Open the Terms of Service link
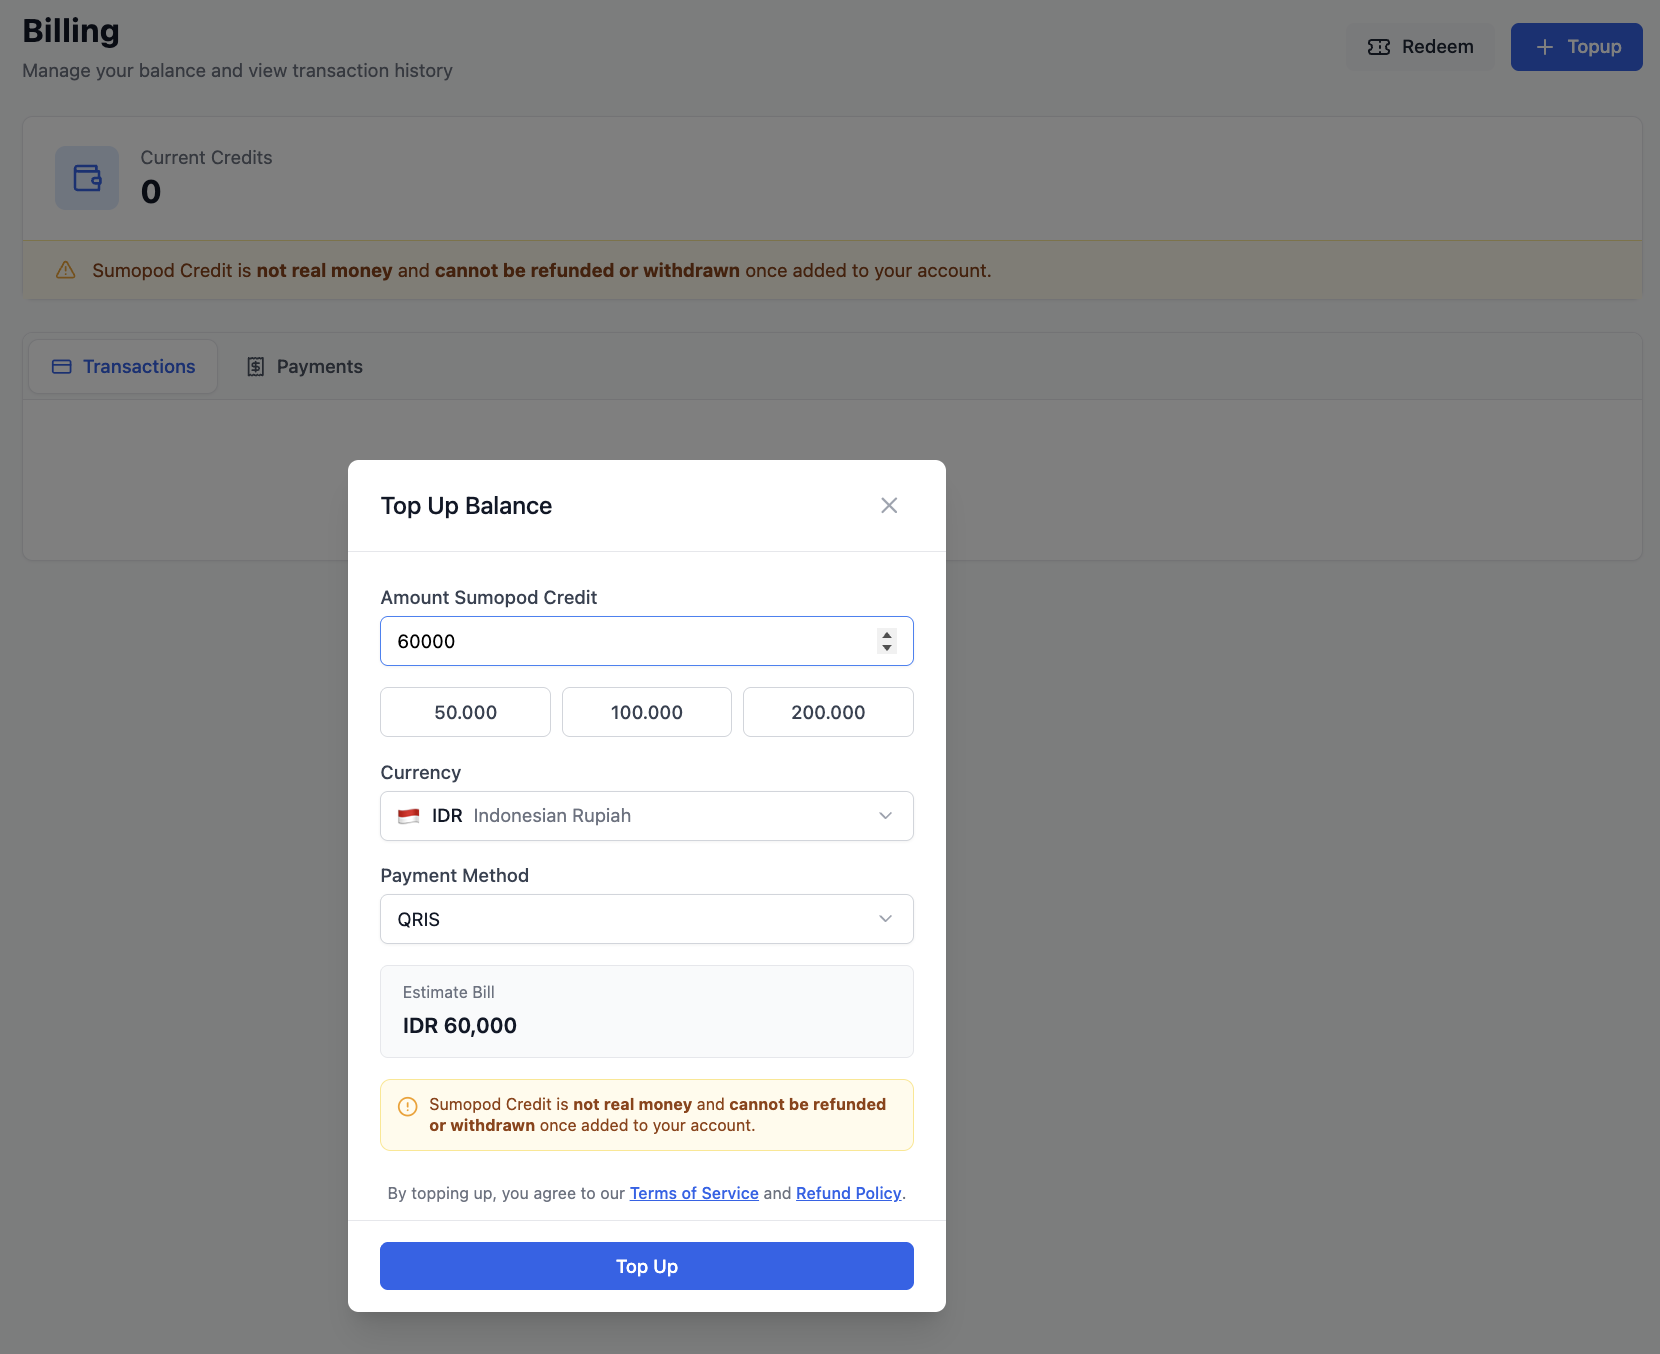Viewport: 1660px width, 1354px height. point(694,1193)
